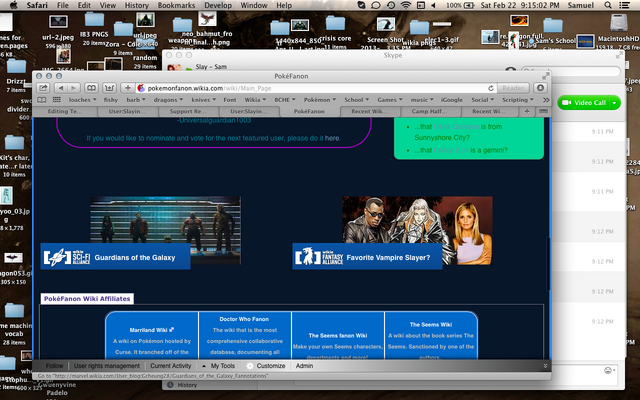This screenshot has width=640, height=400.
Task: Click the Safari share button
Action: point(43,88)
